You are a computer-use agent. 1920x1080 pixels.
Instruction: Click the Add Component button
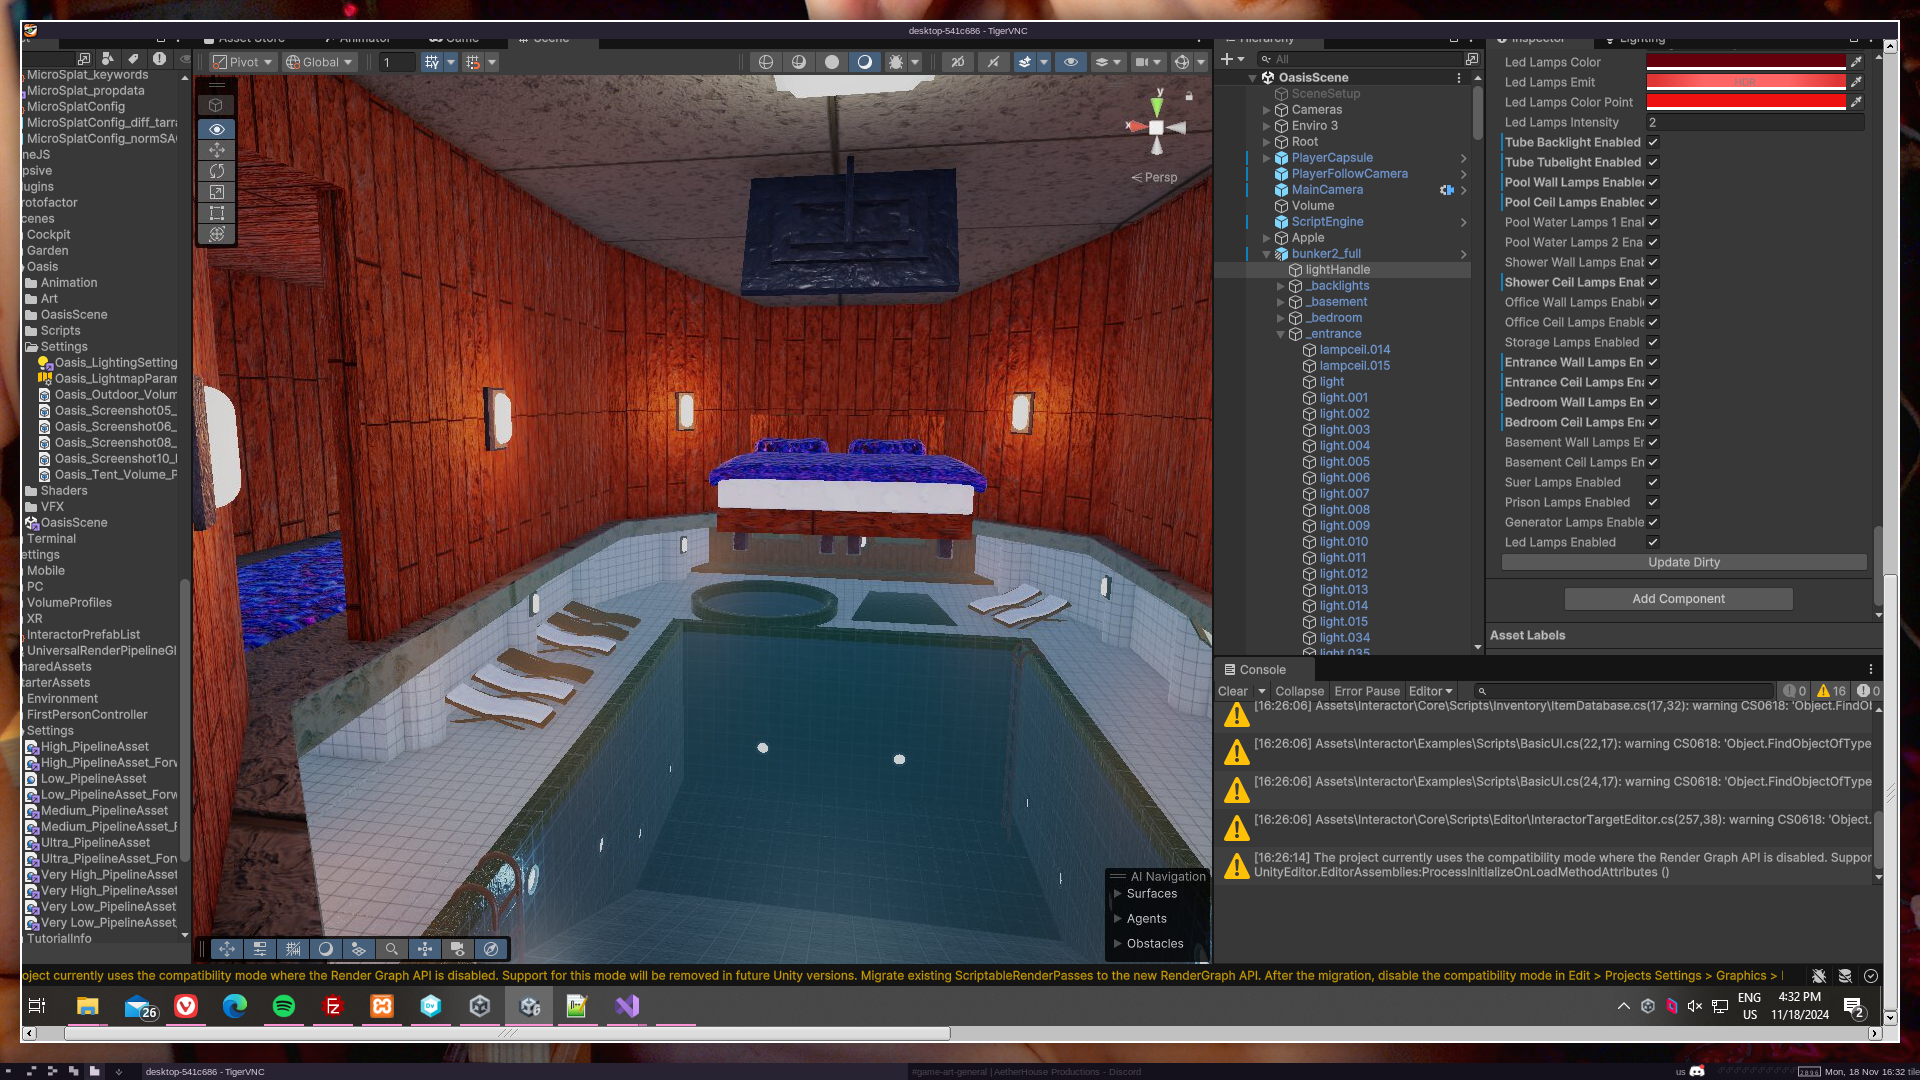1678,599
